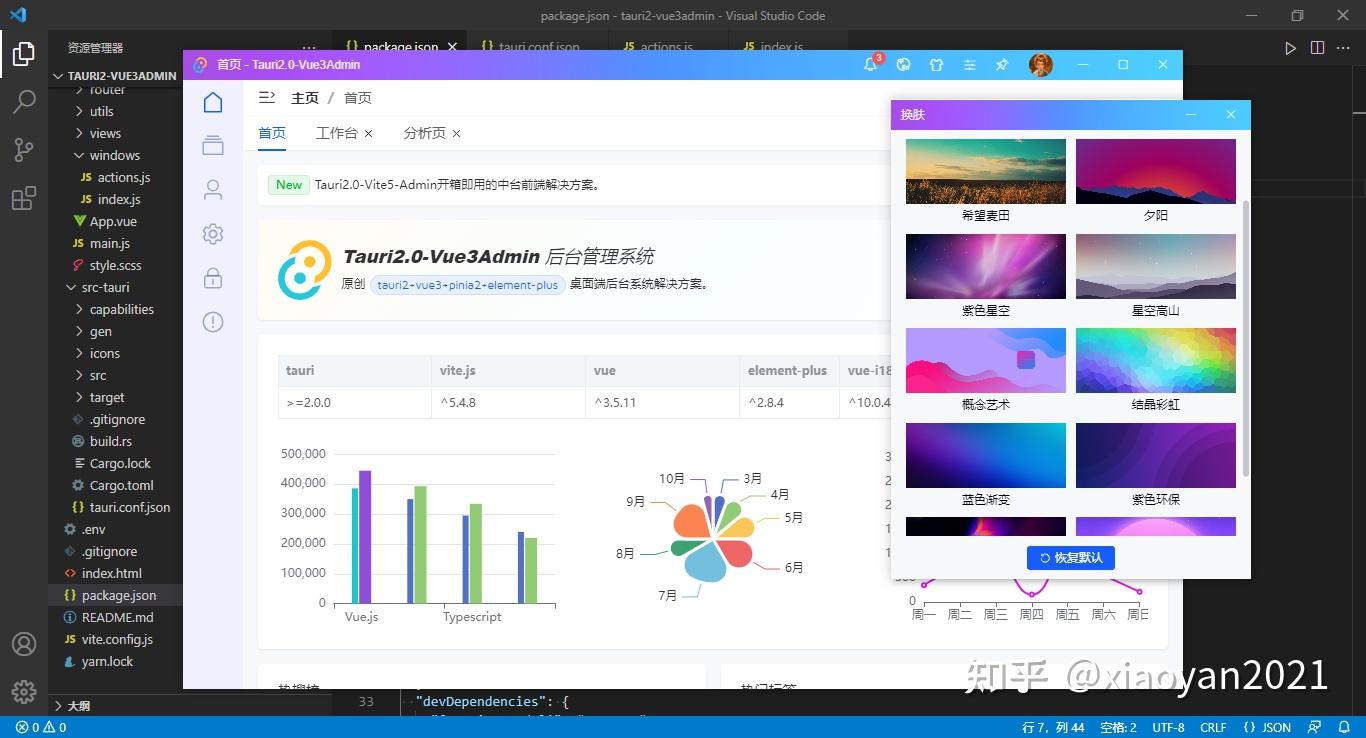
Task: Open Extensions in VS Code activity bar
Action: 24,198
